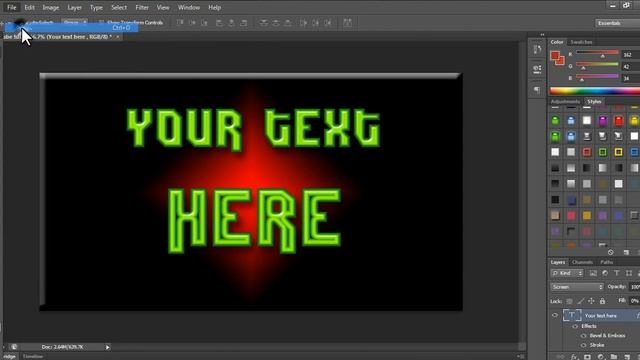Screen dimensions: 640x360
Task: Enable Show Transform Controls checkbox
Action: [101, 22]
